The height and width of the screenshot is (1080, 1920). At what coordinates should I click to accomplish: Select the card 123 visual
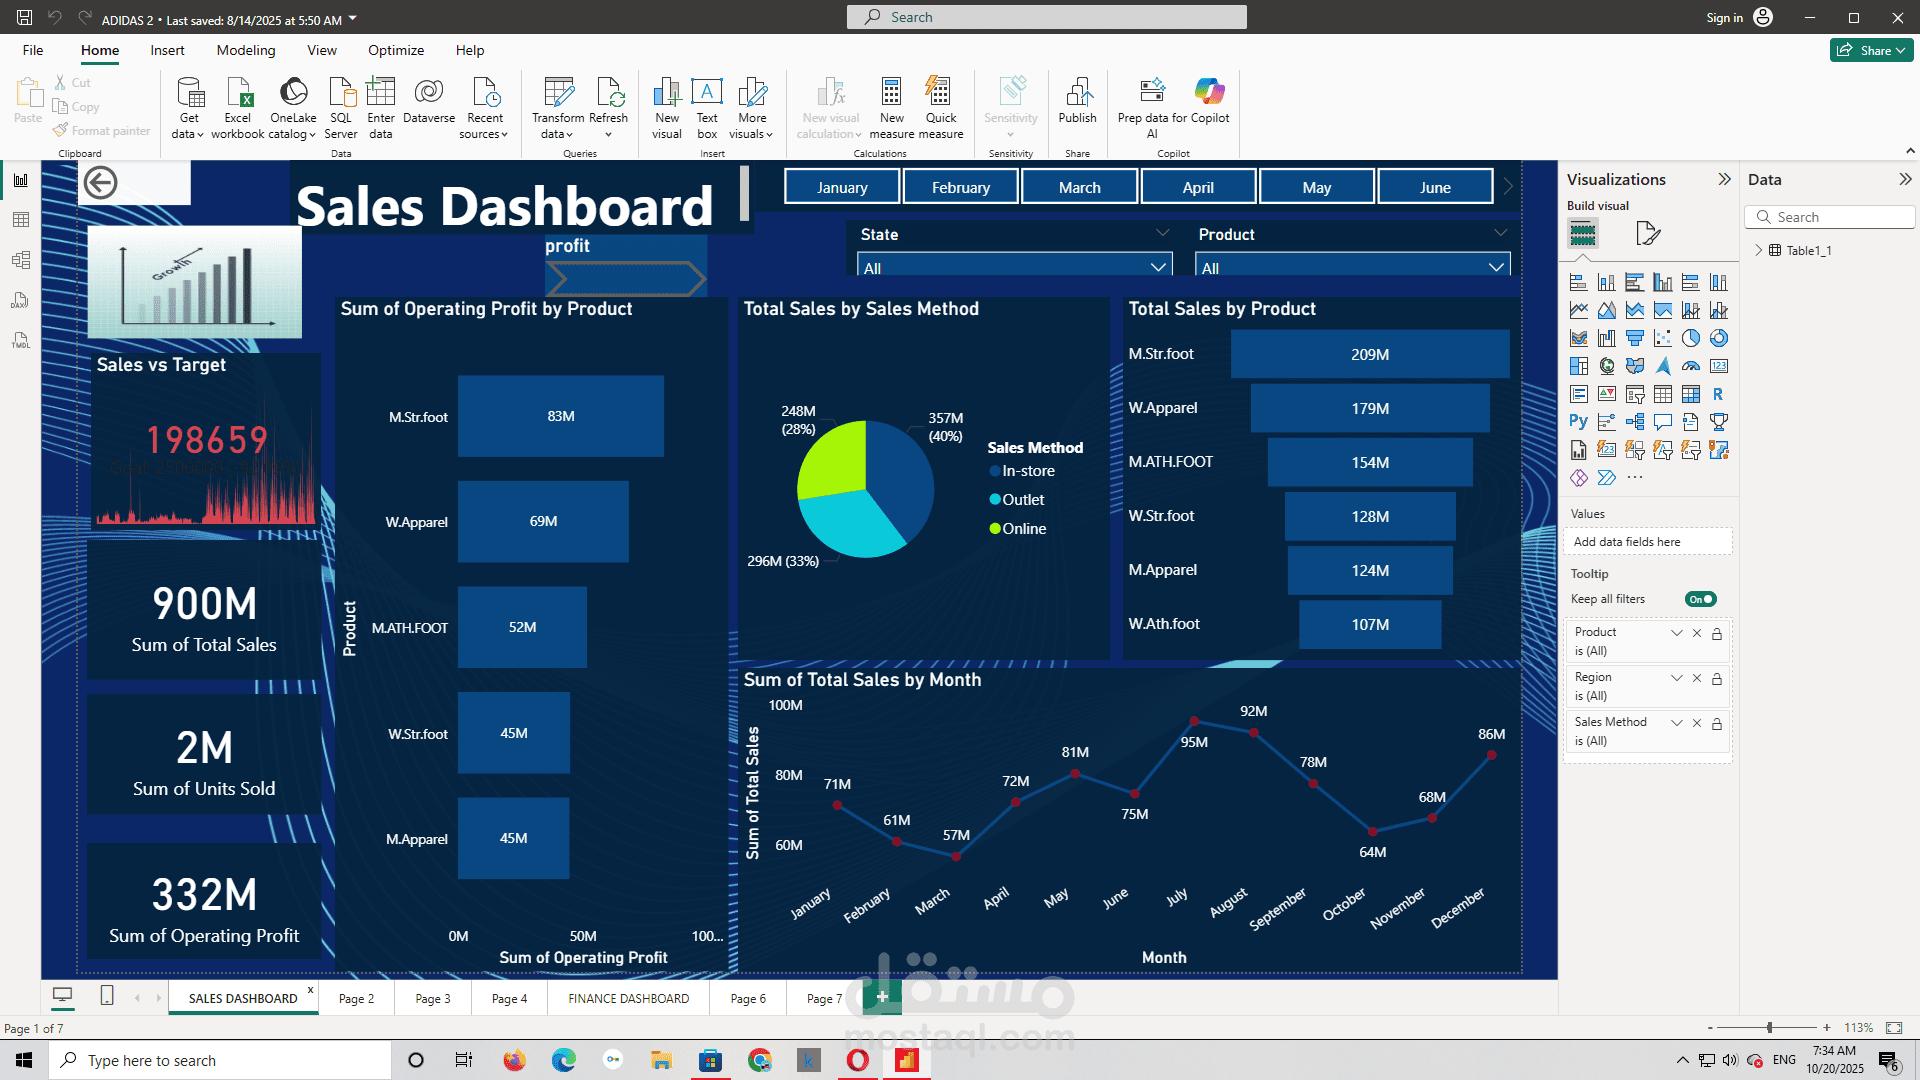[x=1719, y=367]
